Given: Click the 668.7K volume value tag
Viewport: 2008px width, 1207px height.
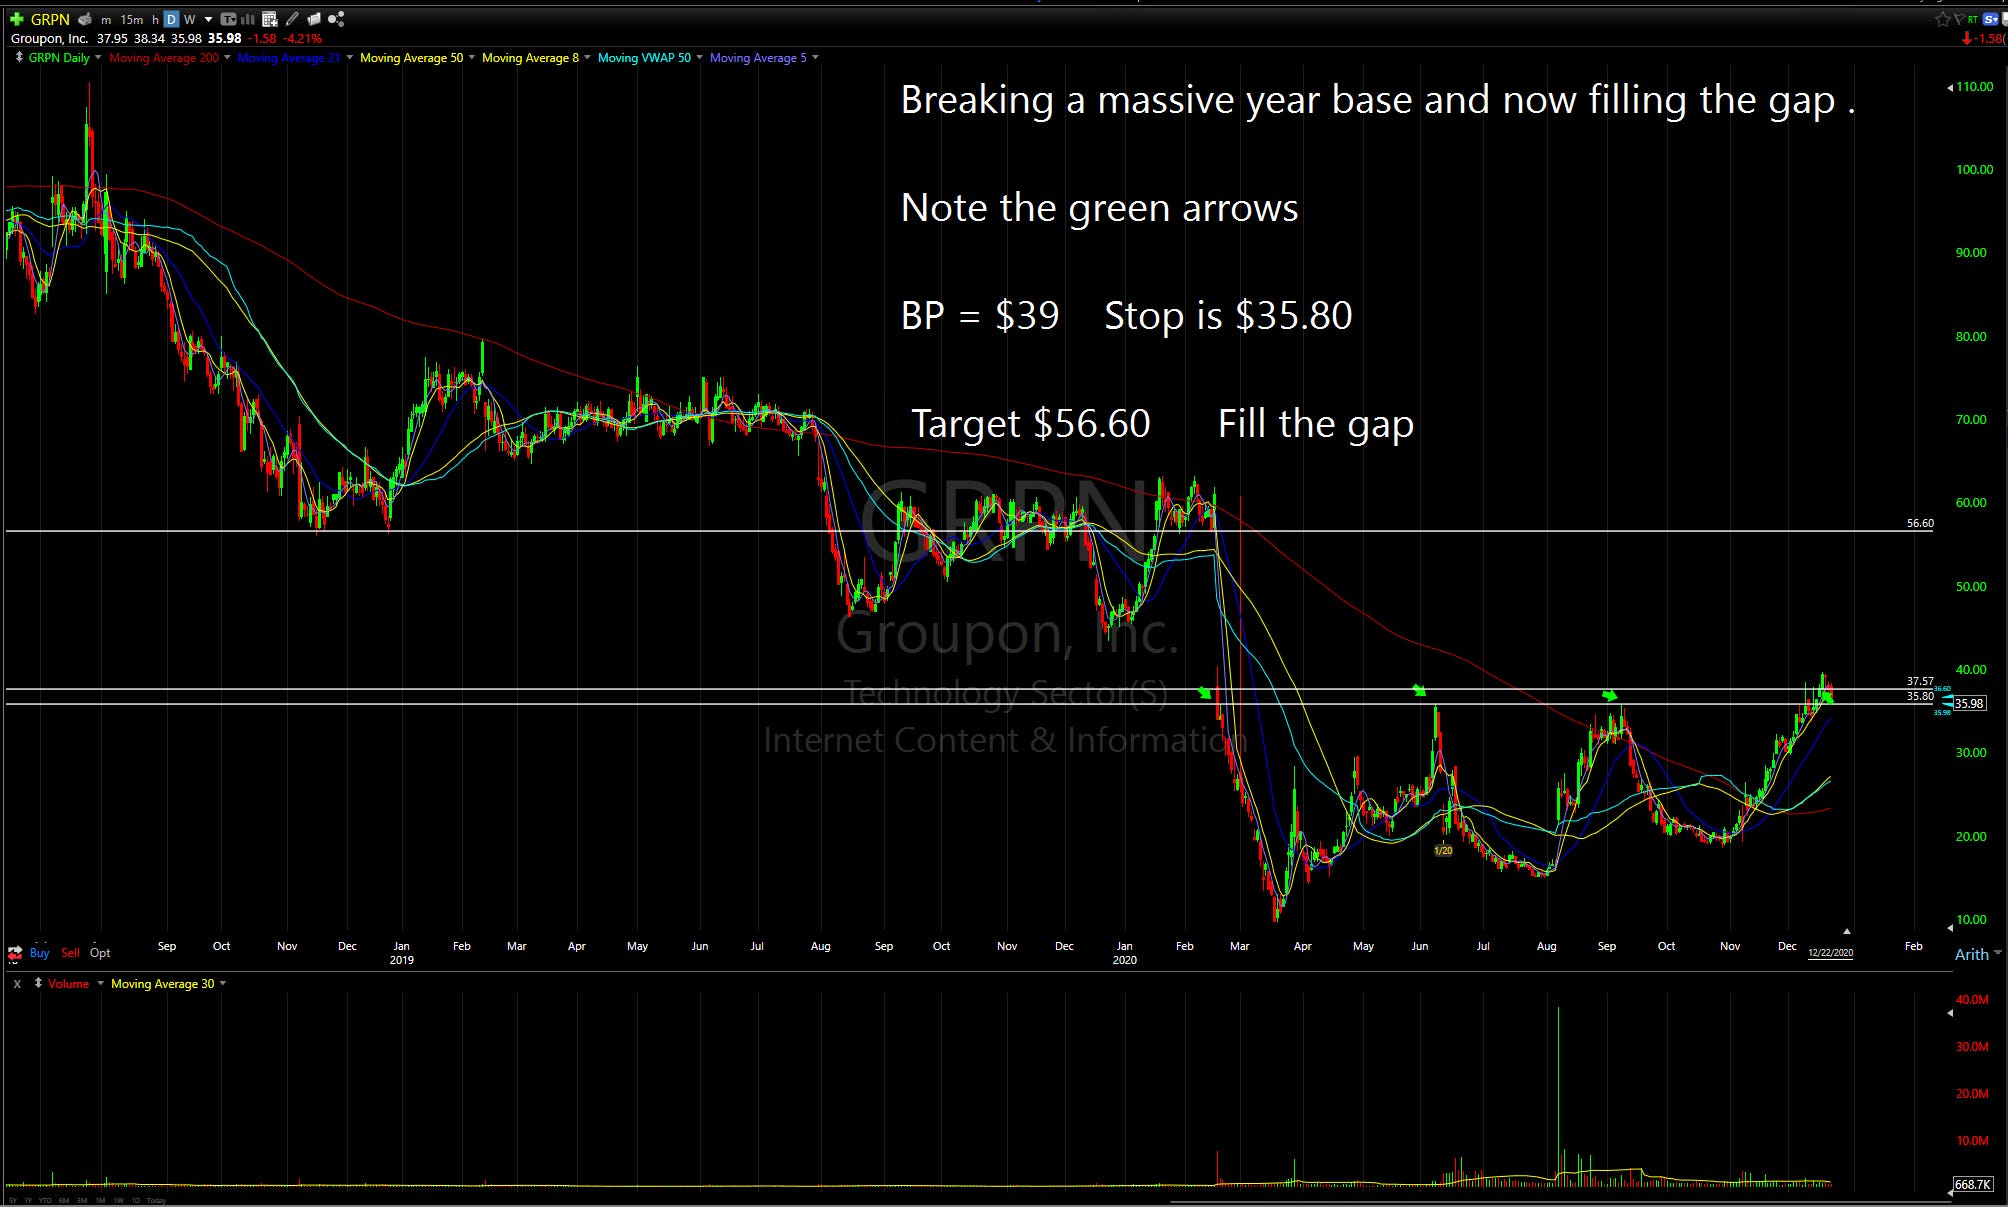Looking at the screenshot, I should coord(1973,1184).
